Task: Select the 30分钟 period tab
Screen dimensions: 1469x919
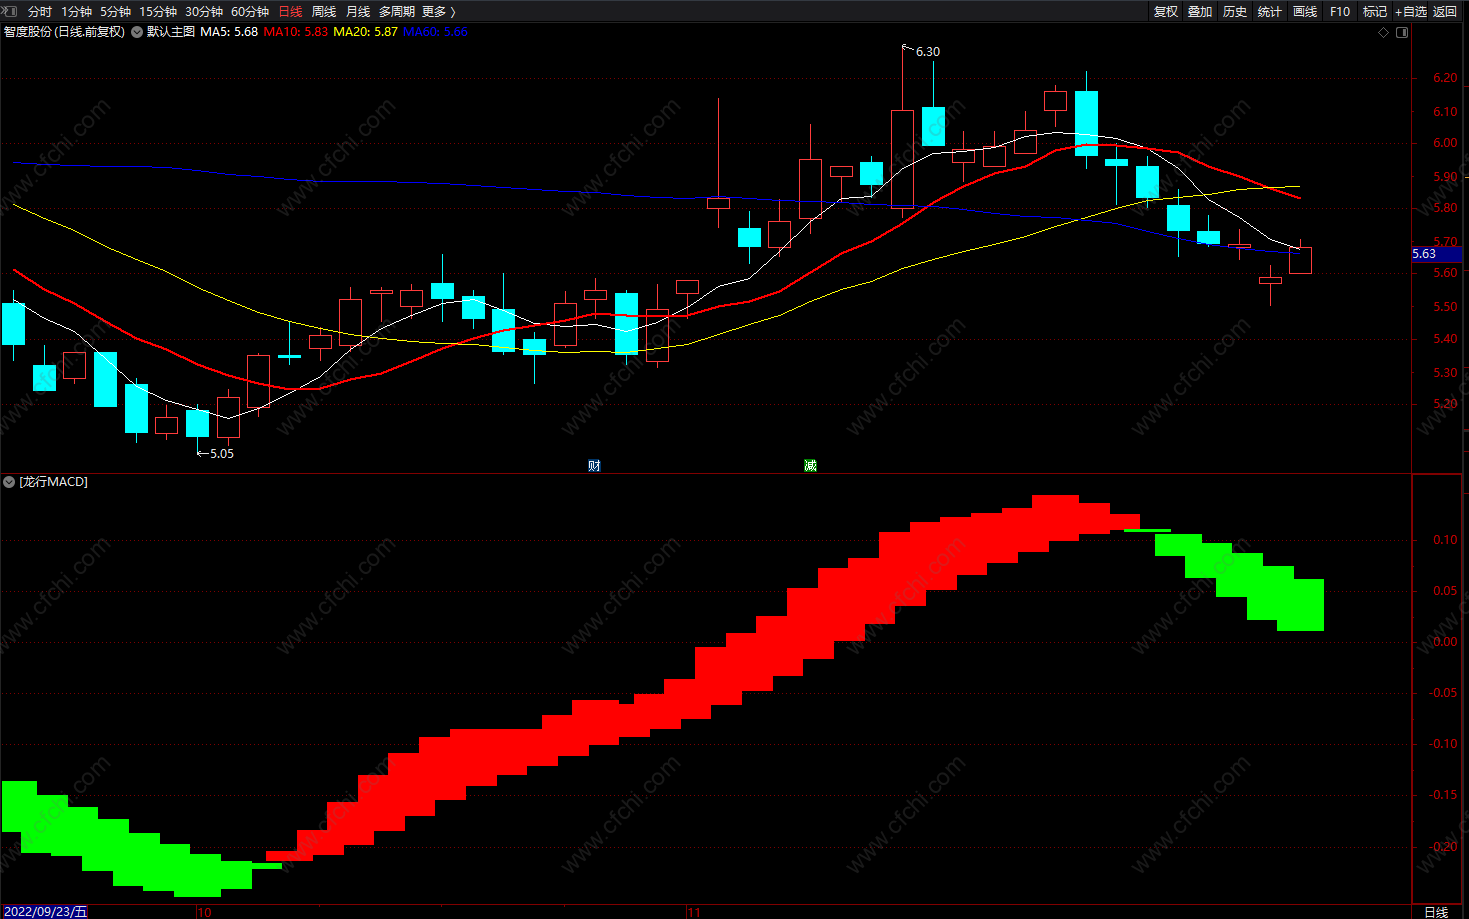Action: [x=204, y=11]
